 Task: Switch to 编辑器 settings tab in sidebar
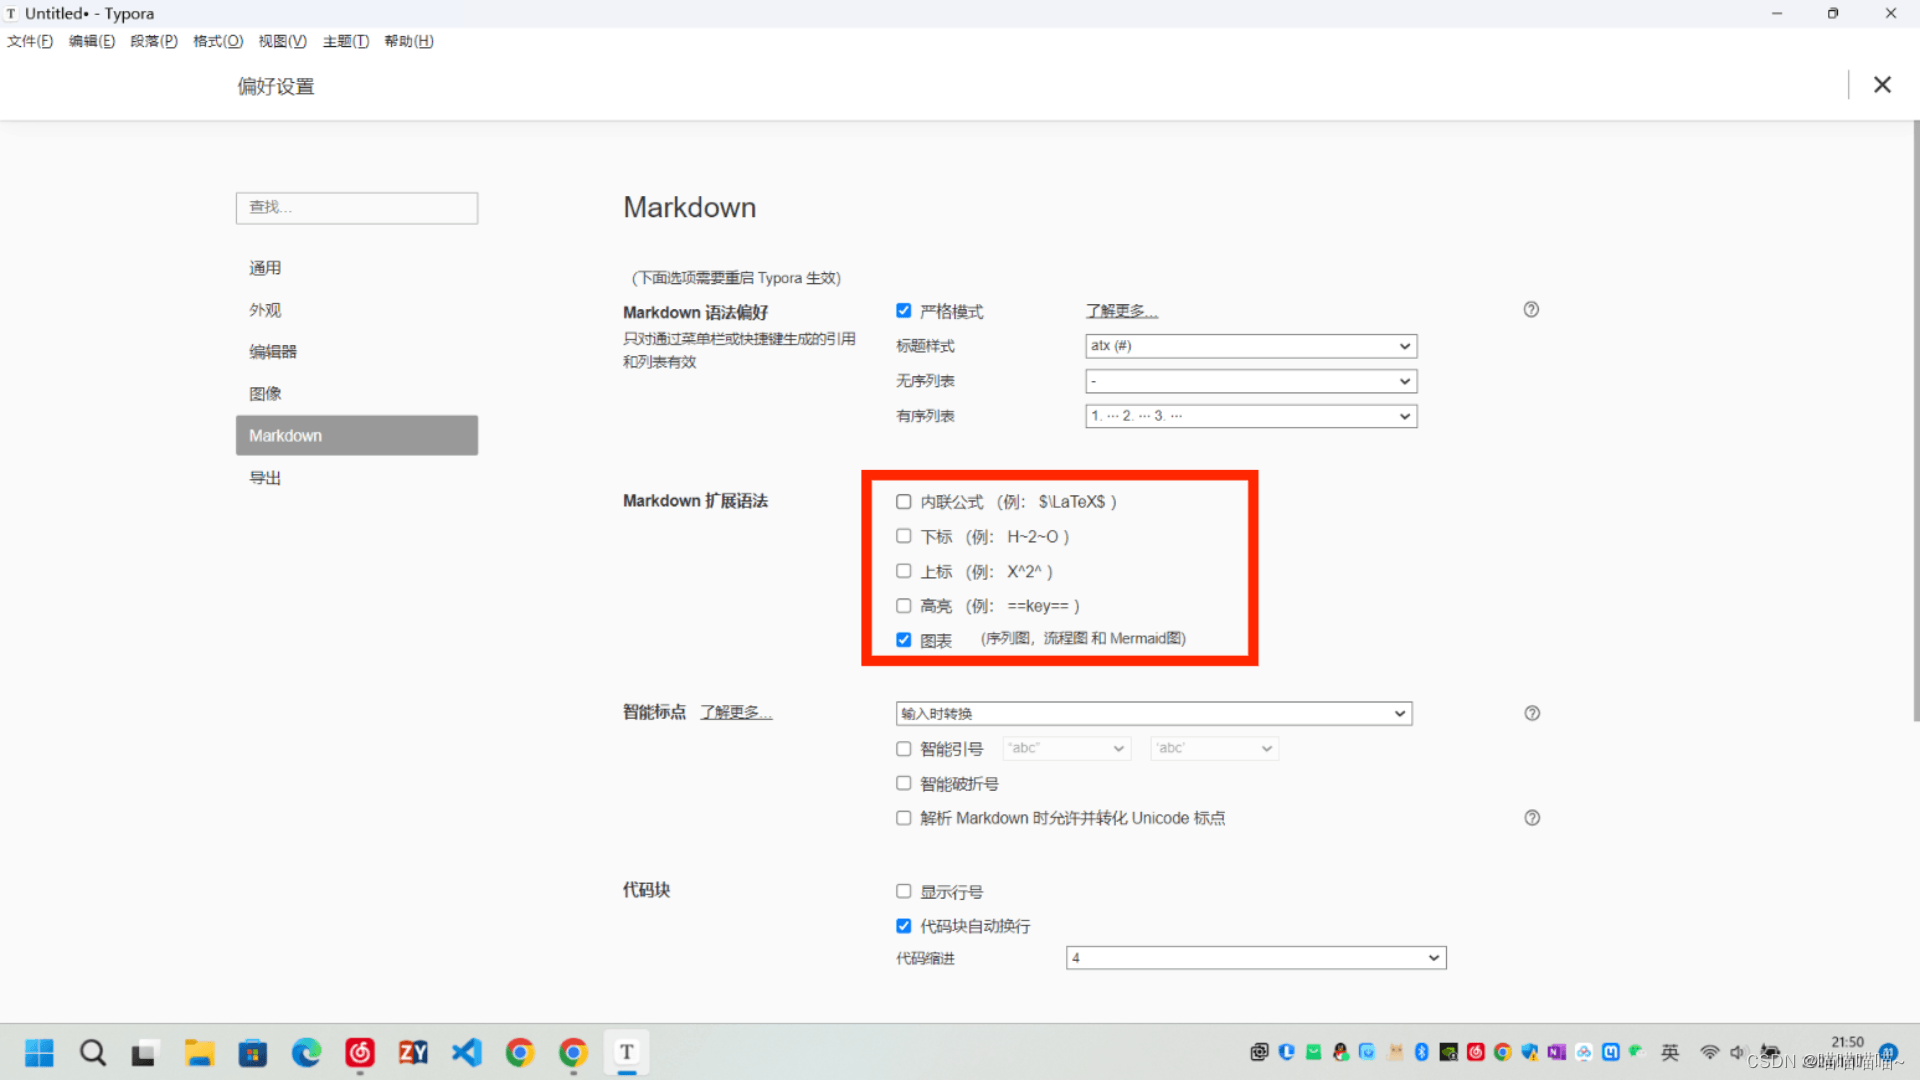(273, 352)
